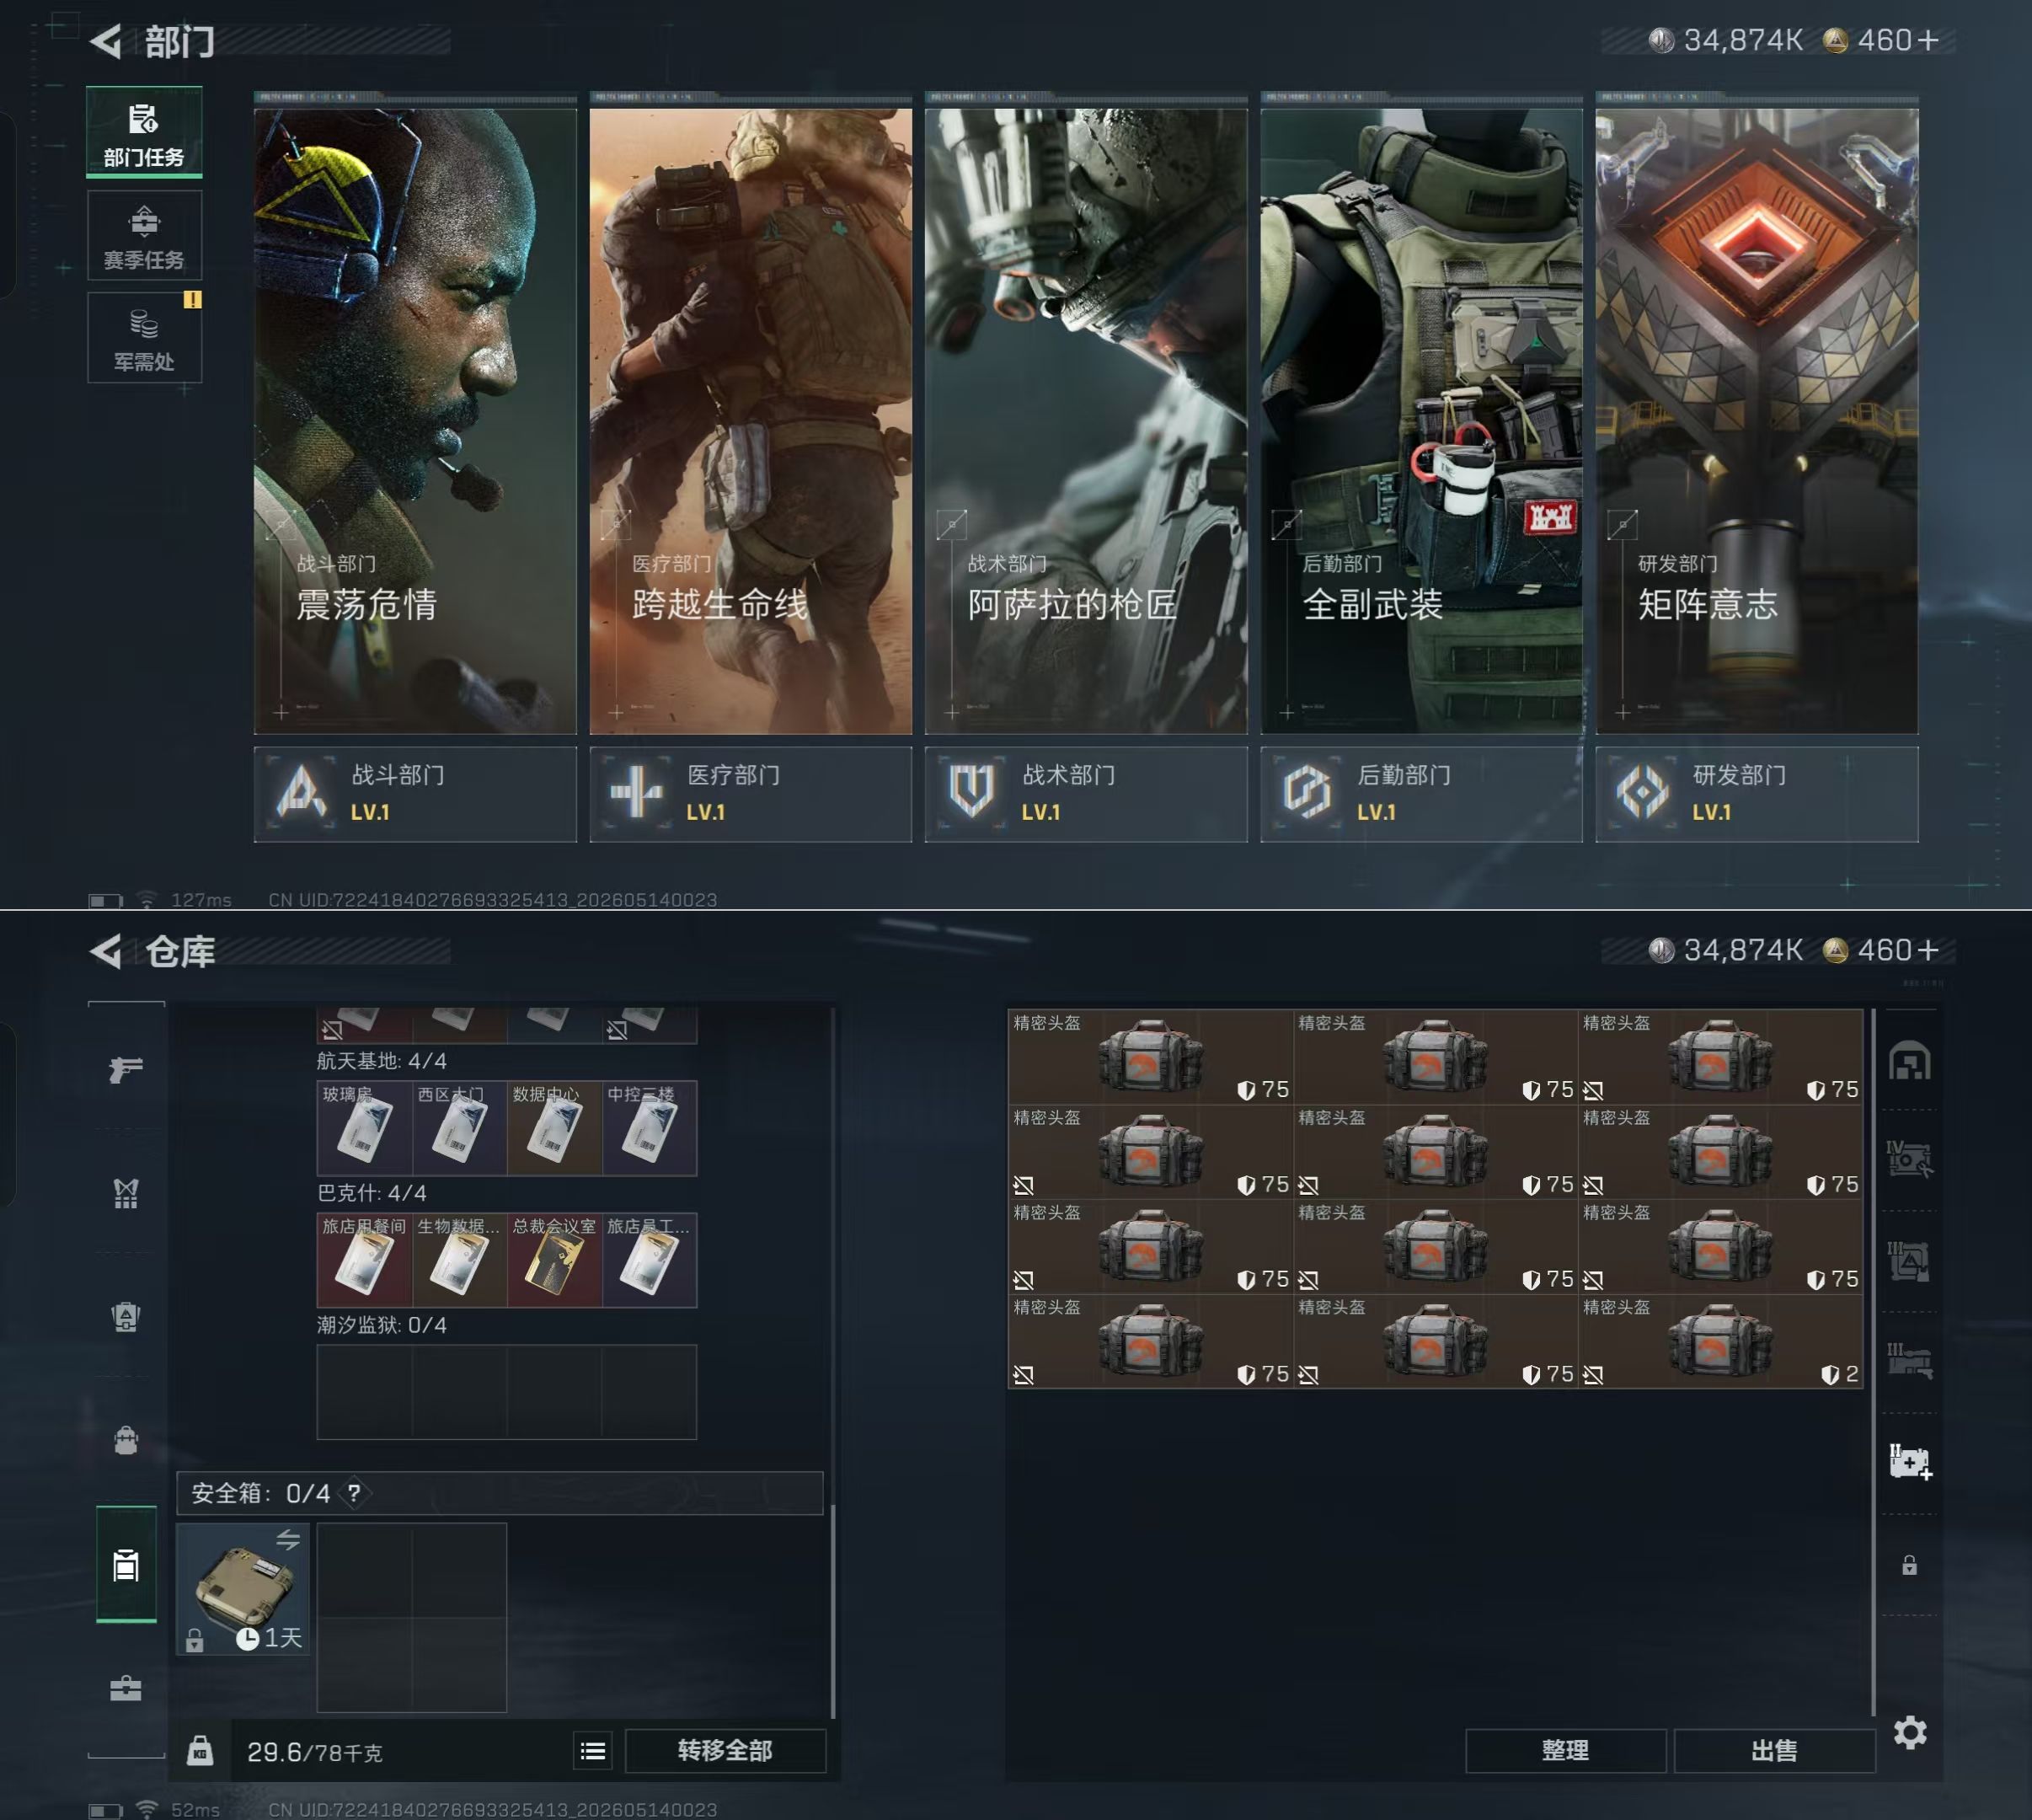Select the highlighted key card case category
The height and width of the screenshot is (1820, 2032).
tap(126, 1564)
